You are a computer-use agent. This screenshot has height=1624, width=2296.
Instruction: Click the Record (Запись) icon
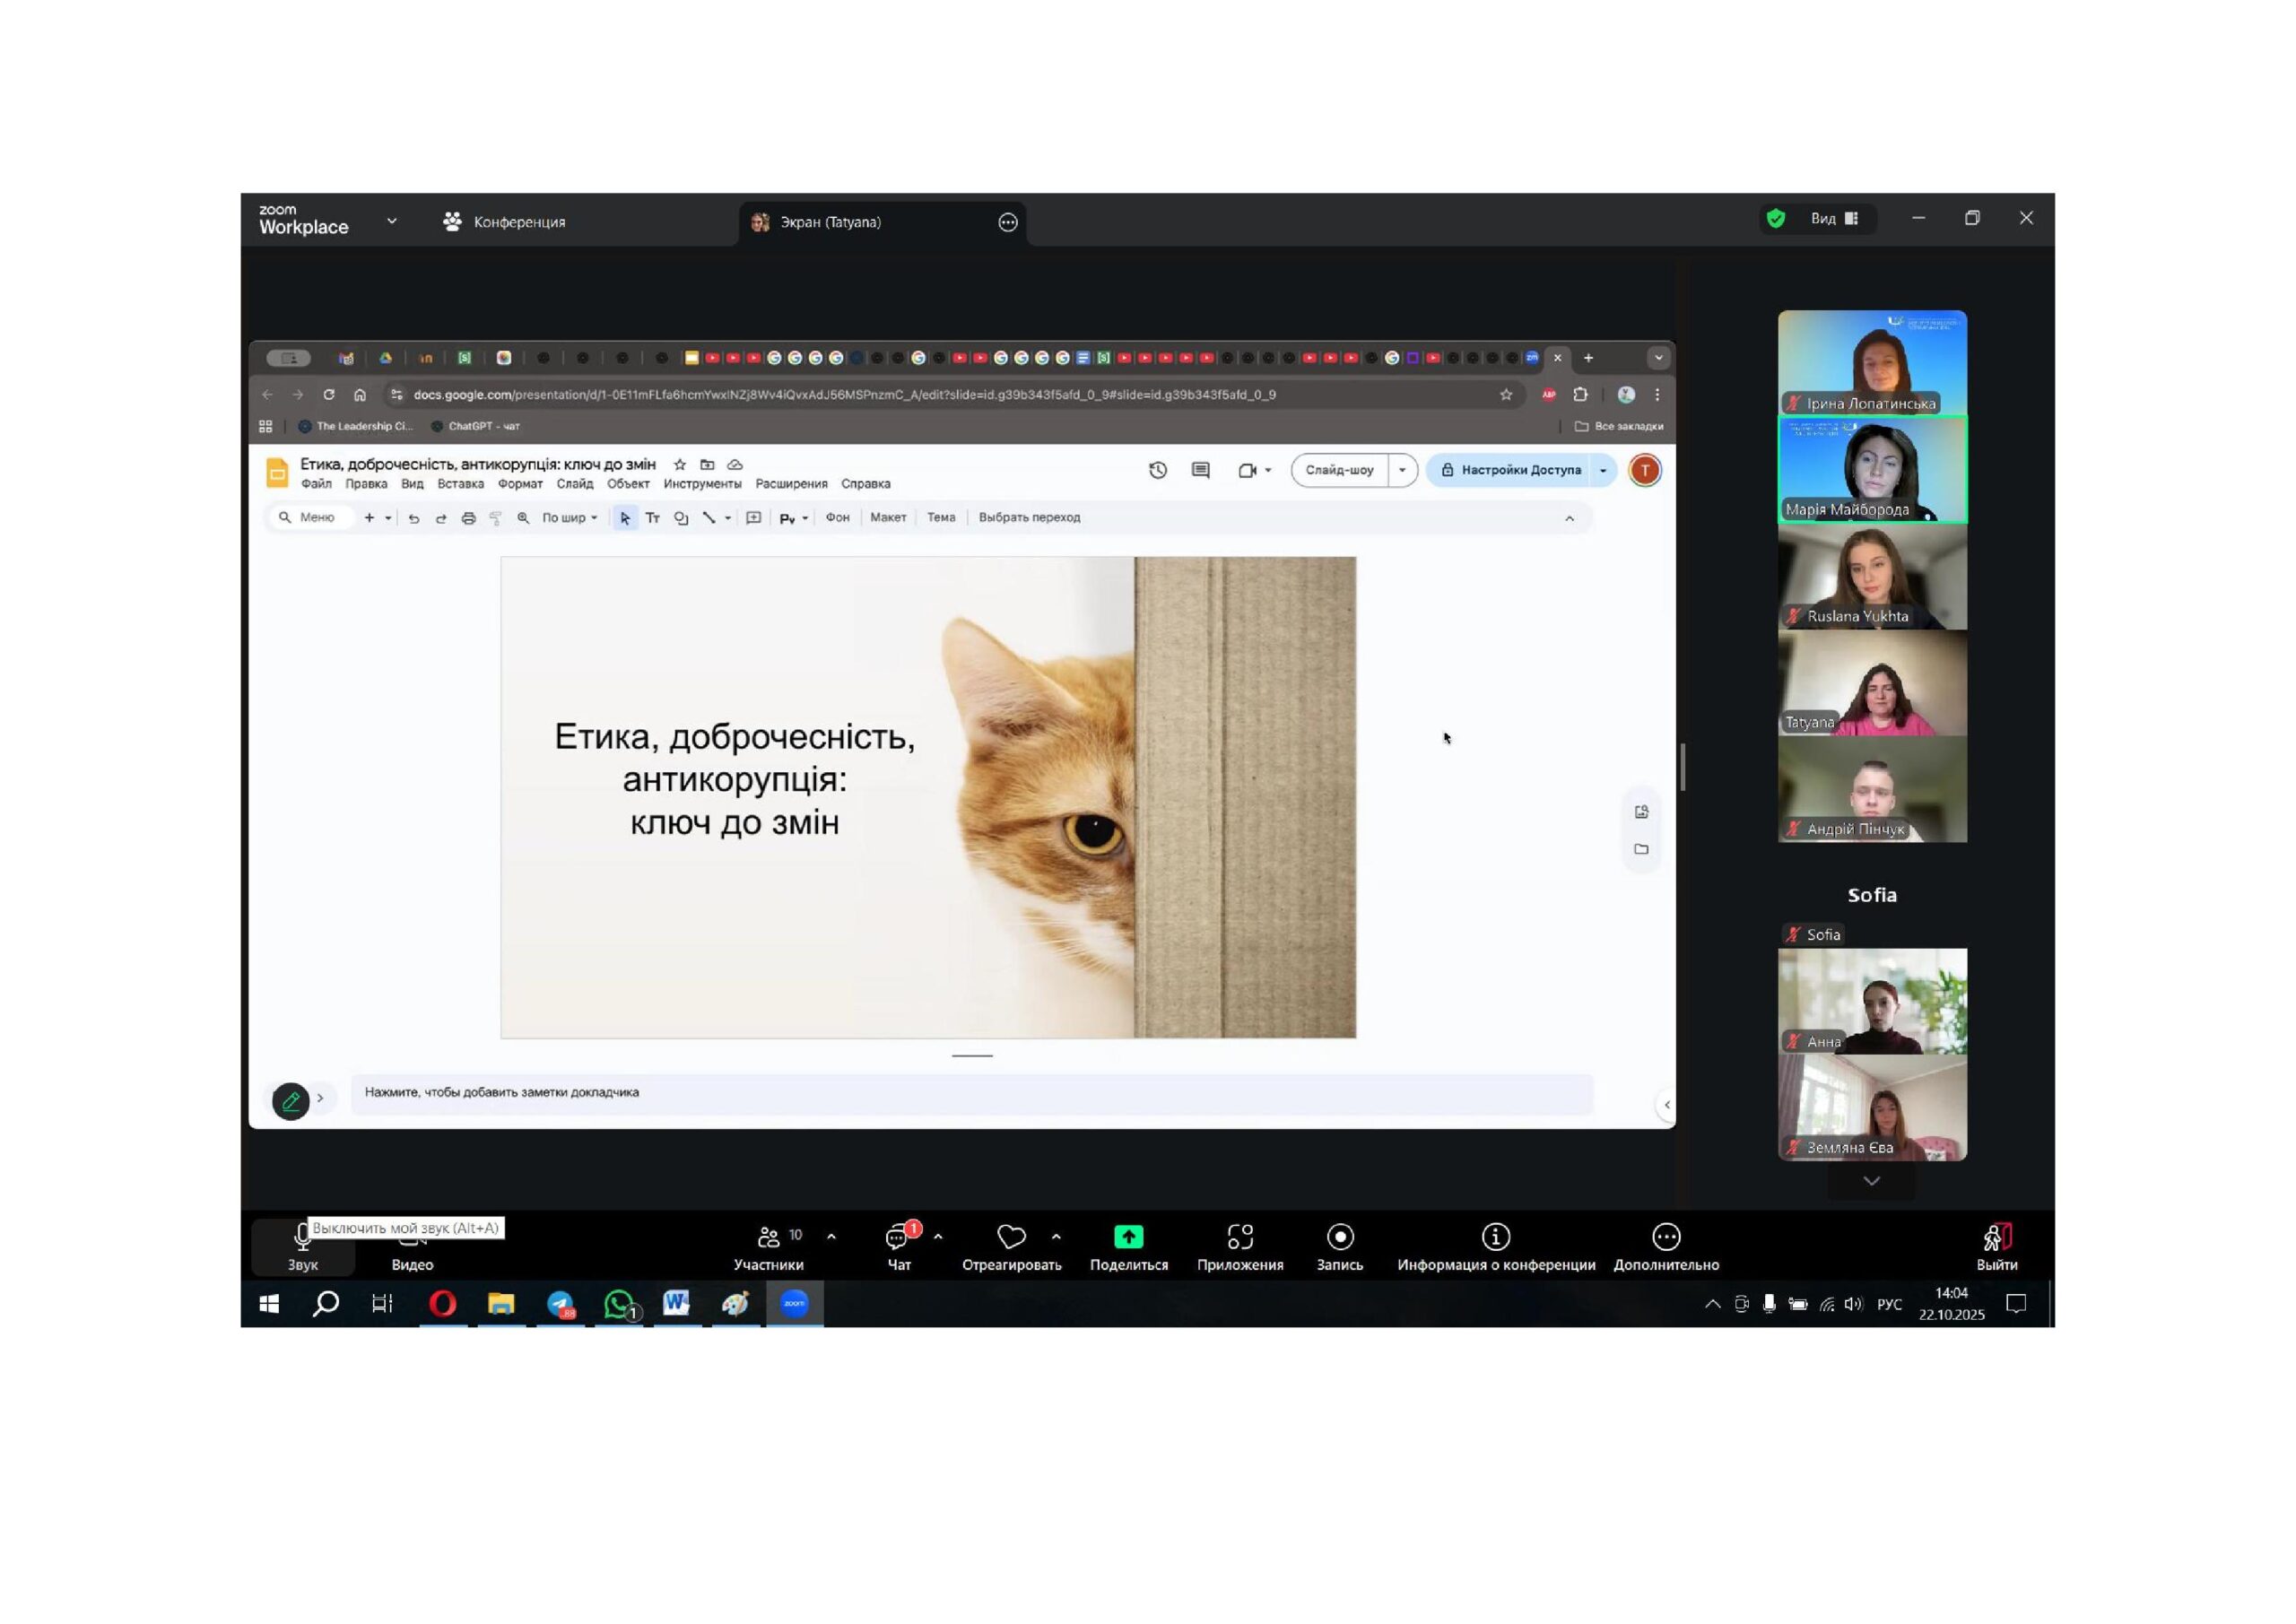(1340, 1237)
